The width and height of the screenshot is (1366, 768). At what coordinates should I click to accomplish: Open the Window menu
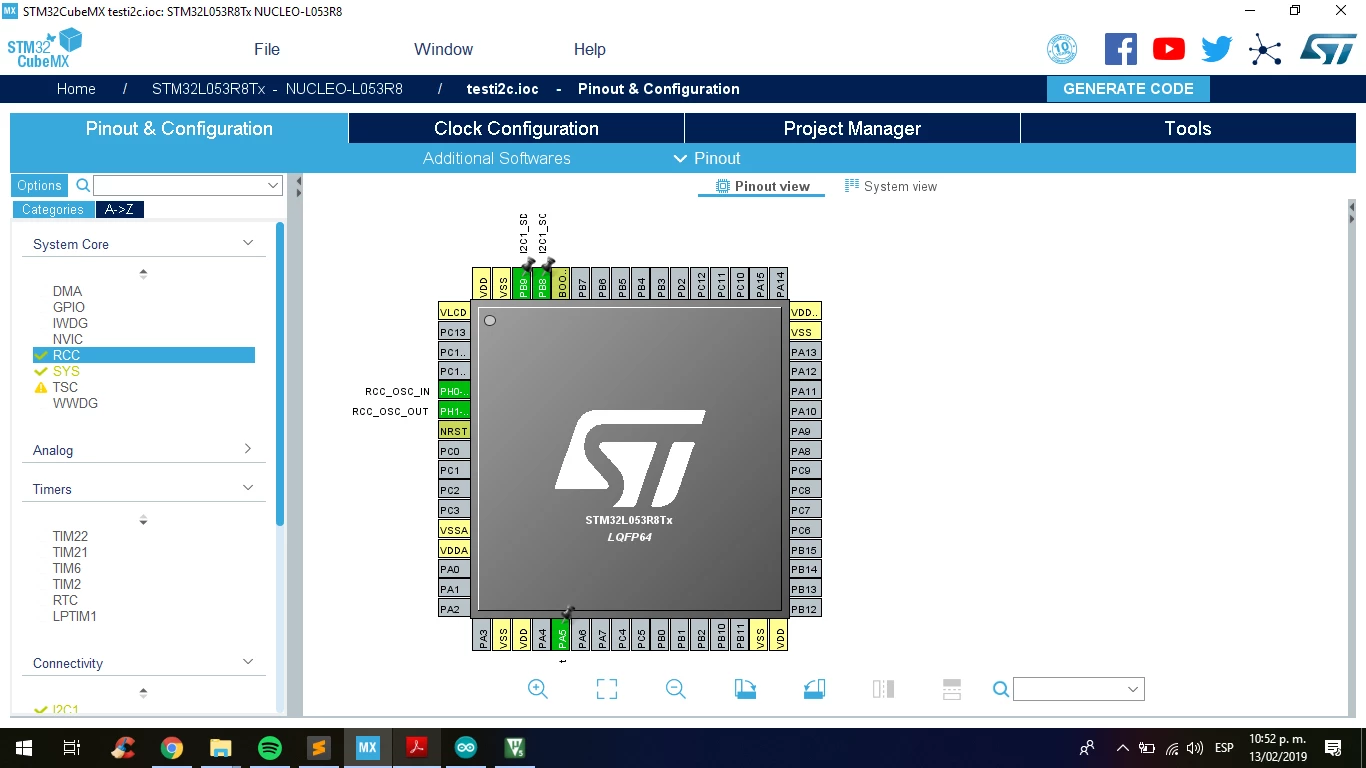pos(444,49)
